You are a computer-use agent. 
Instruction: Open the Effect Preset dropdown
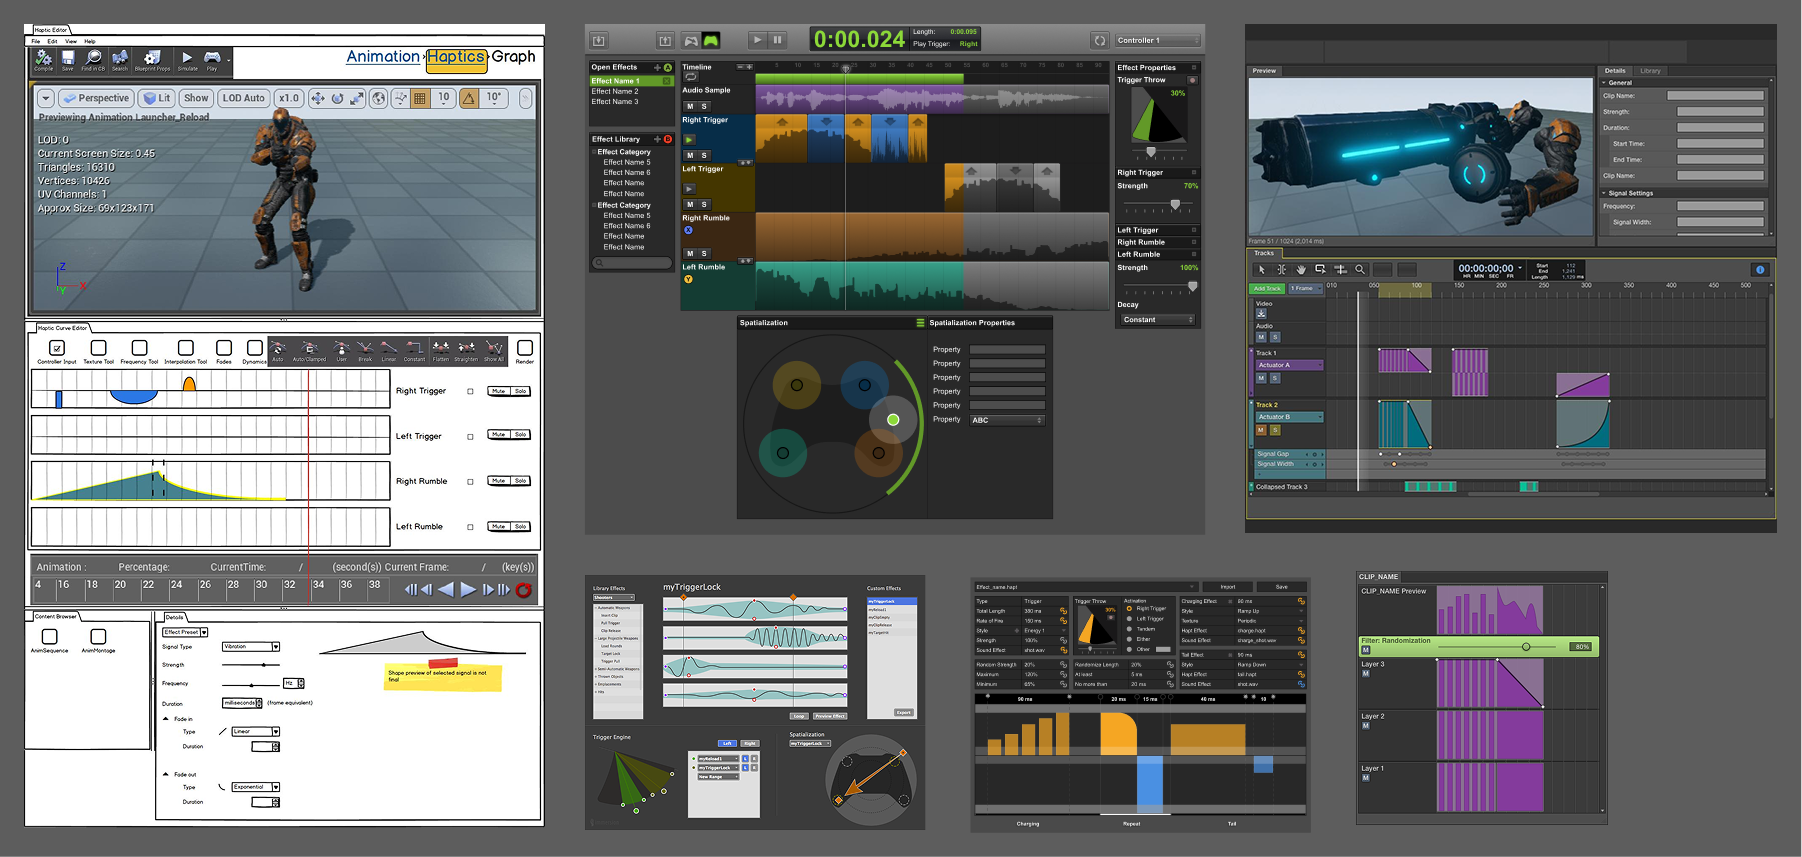point(185,632)
